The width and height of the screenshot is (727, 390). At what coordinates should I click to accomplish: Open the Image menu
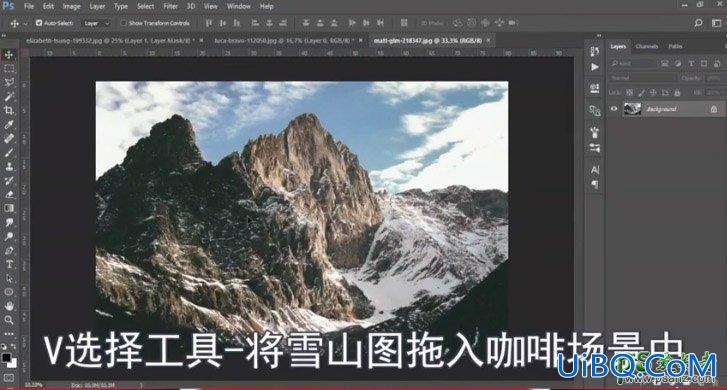tap(71, 6)
